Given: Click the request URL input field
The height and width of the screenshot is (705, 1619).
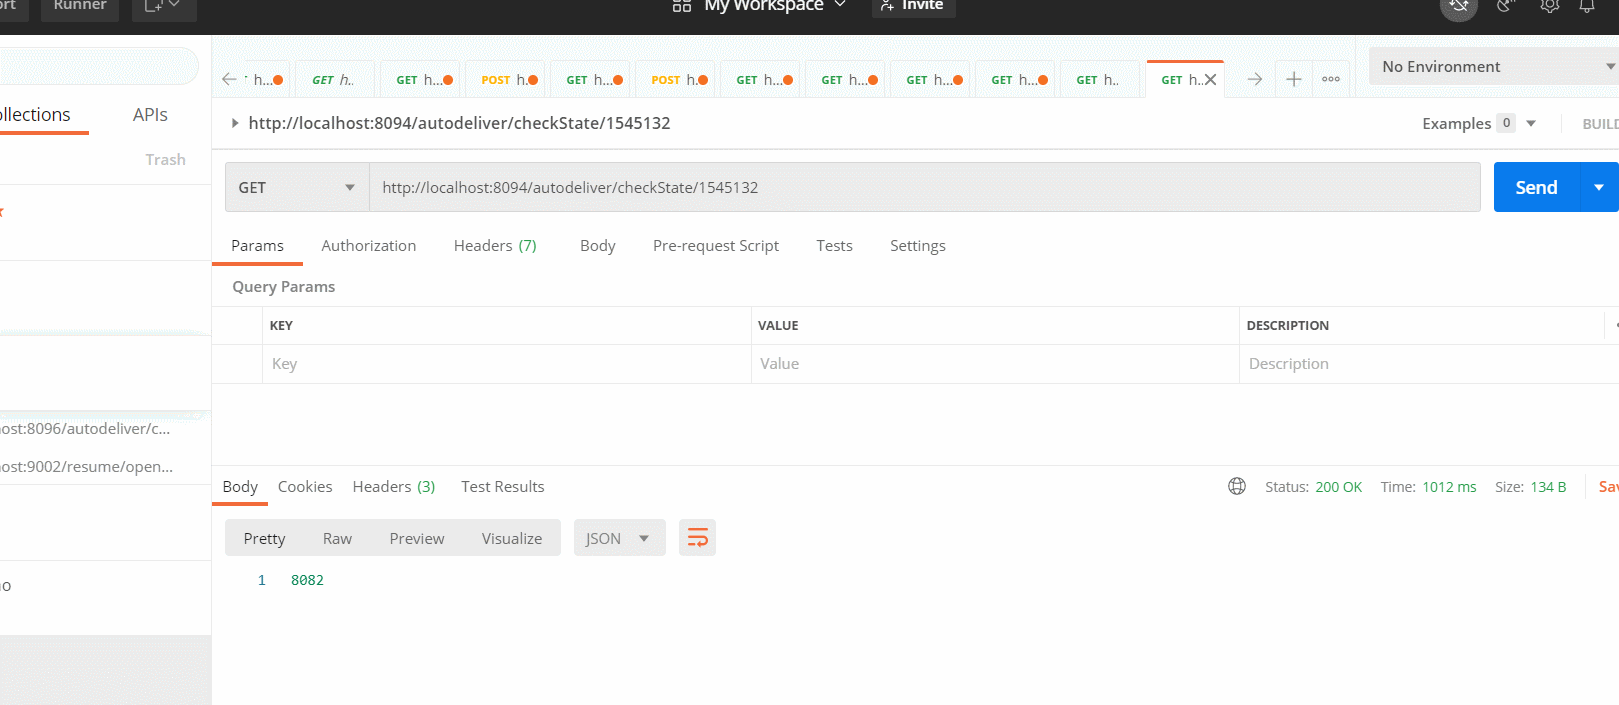Looking at the screenshot, I should 924,188.
